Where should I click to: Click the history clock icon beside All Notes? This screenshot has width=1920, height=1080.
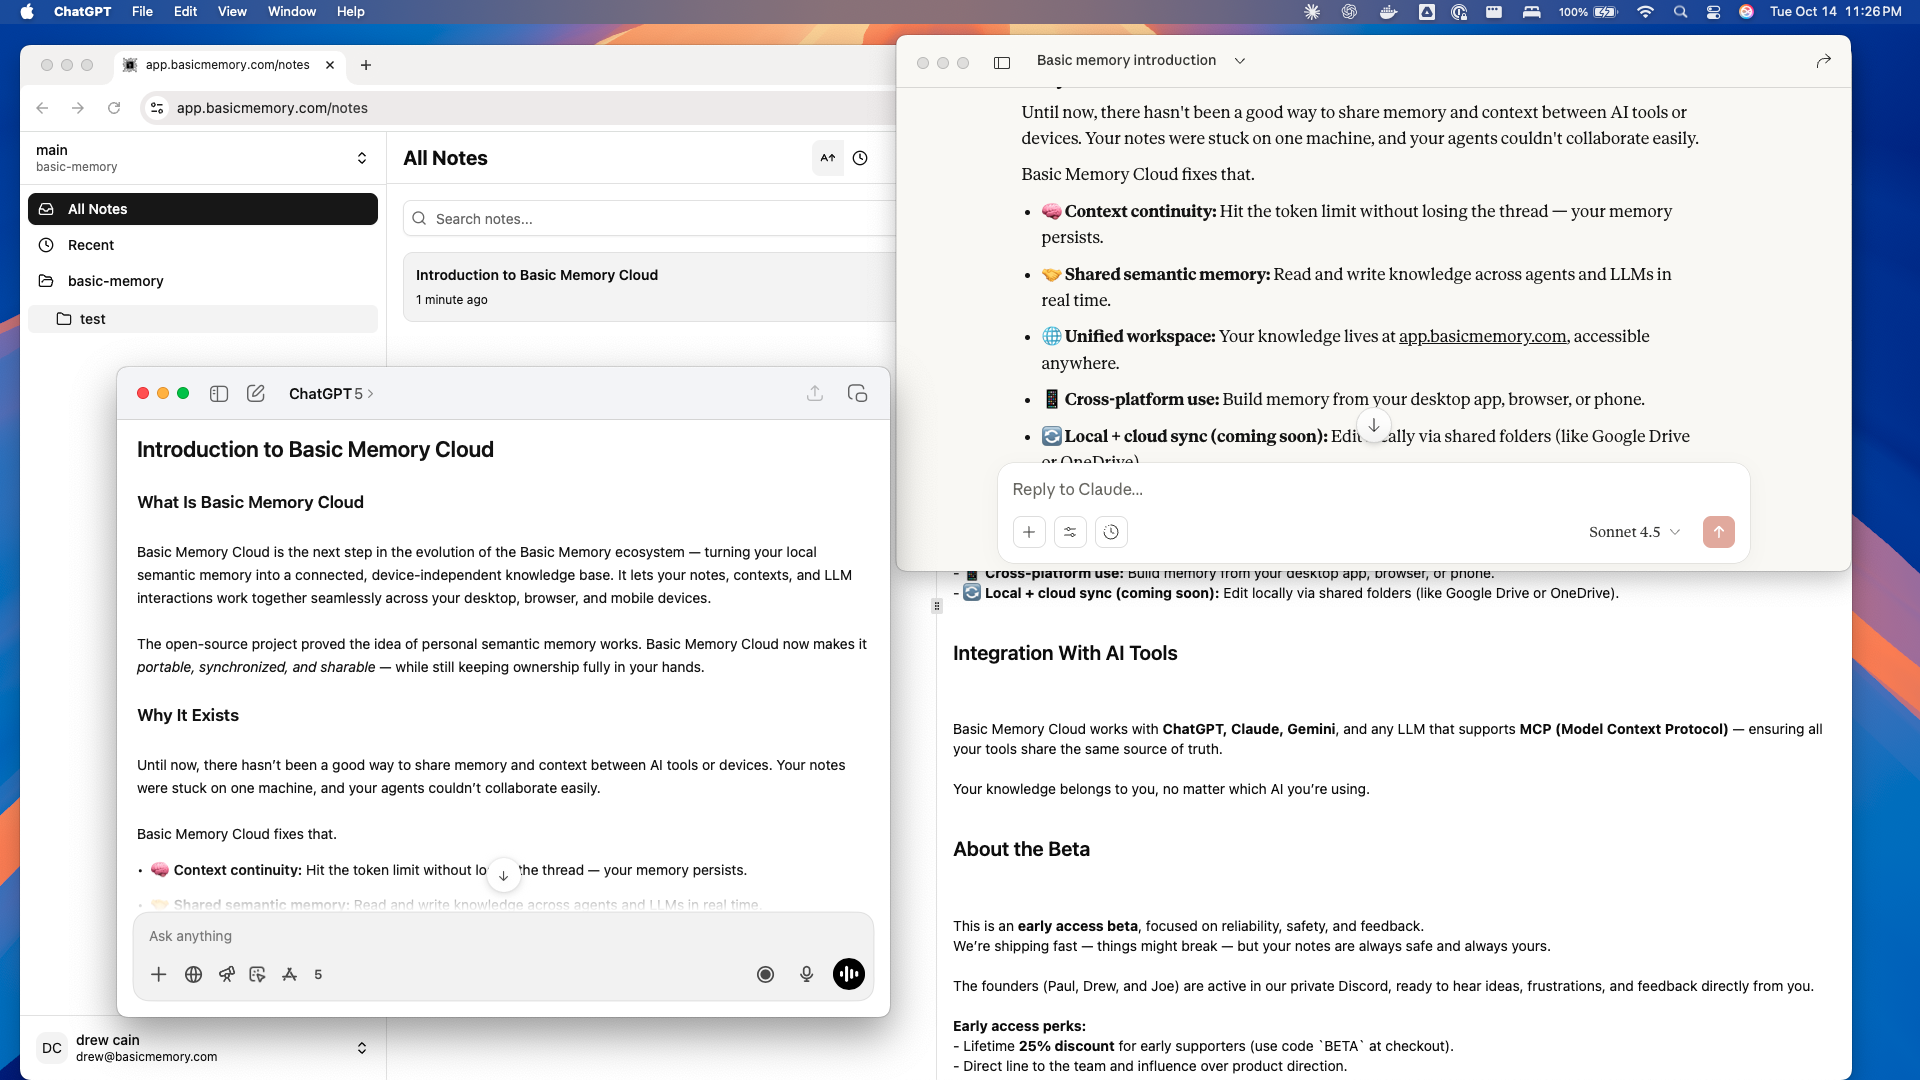pos(860,158)
